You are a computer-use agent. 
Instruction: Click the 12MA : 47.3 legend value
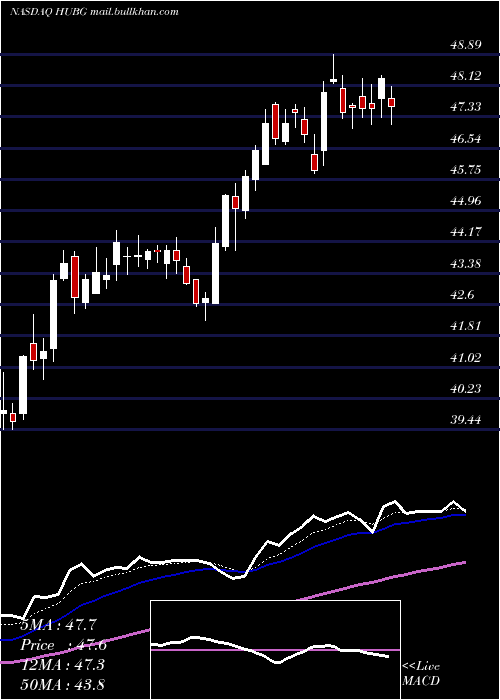(62, 664)
